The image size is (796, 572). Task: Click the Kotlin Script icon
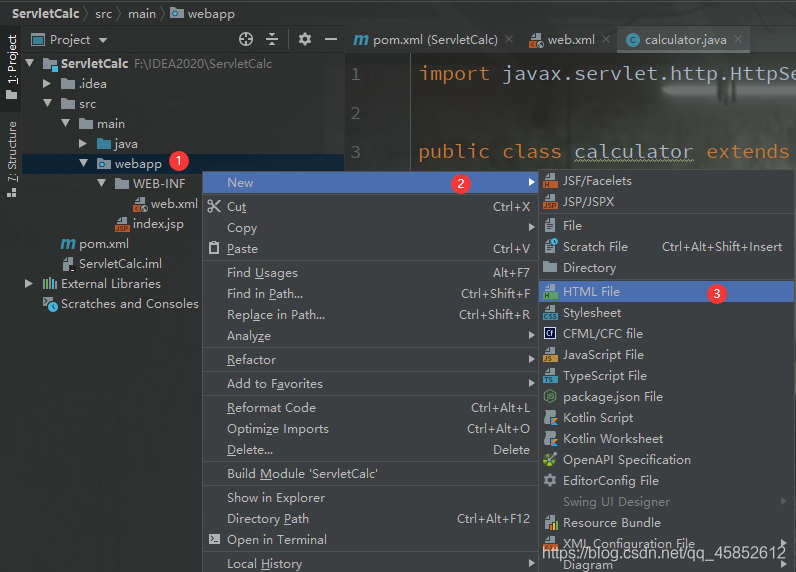coord(550,418)
